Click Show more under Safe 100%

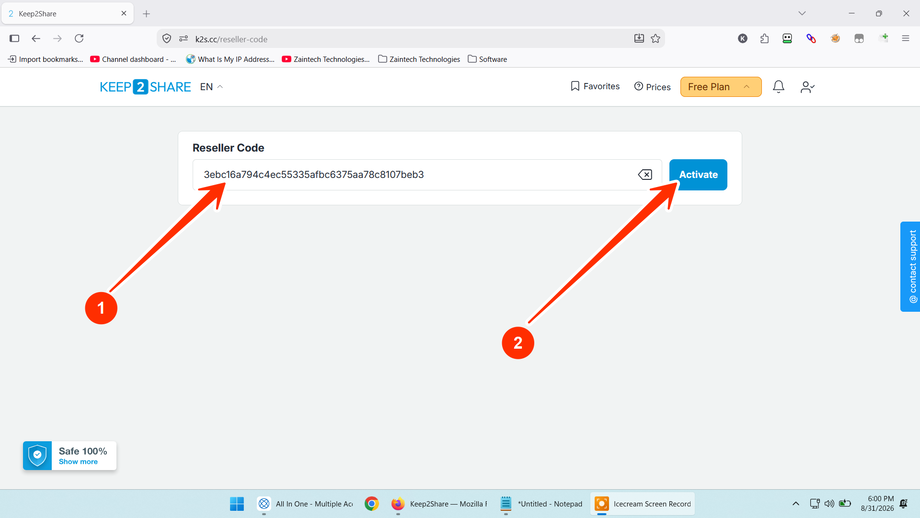pyautogui.click(x=78, y=462)
